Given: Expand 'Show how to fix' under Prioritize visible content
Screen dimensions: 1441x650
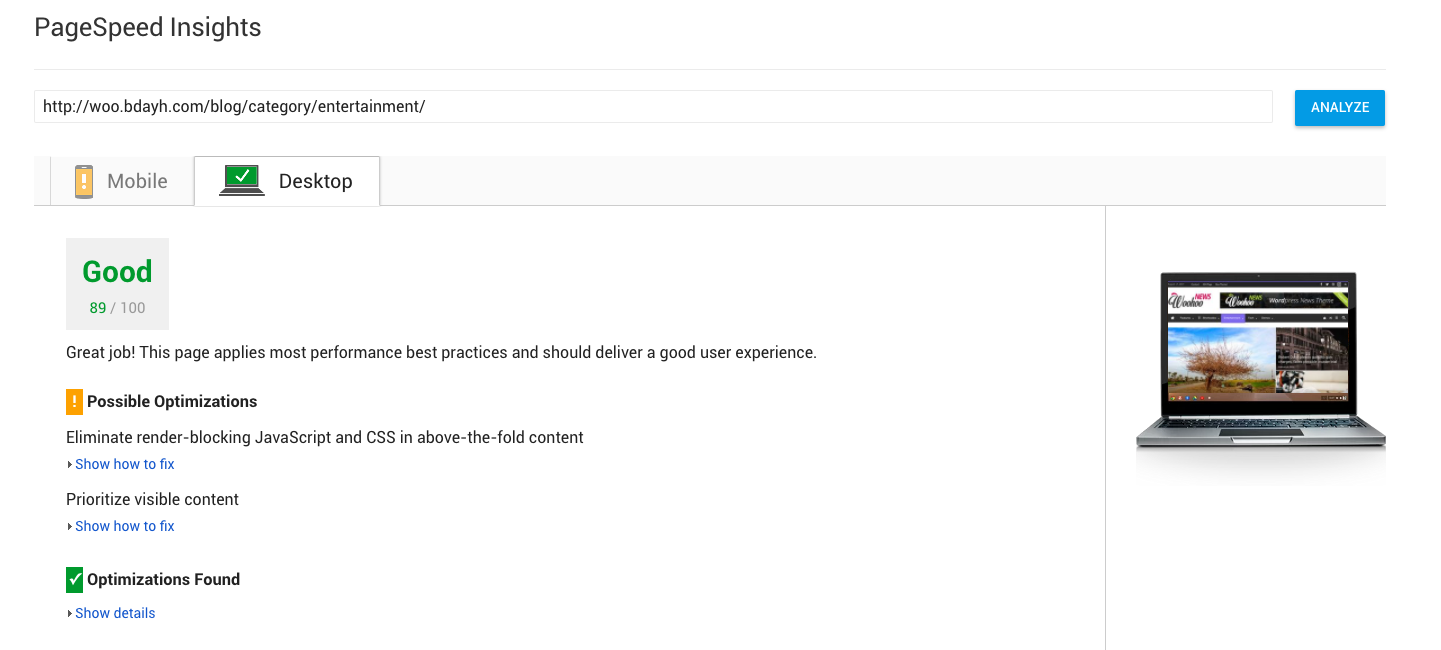Looking at the screenshot, I should pos(124,526).
